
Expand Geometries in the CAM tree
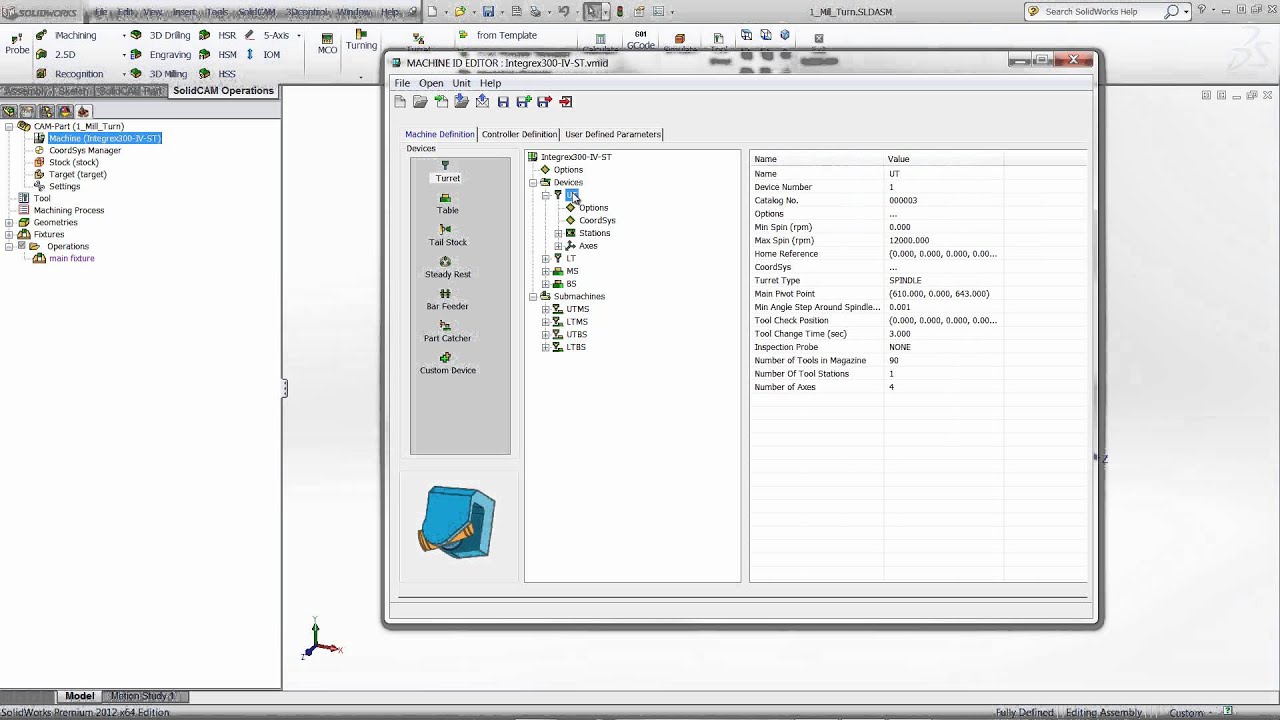9,222
